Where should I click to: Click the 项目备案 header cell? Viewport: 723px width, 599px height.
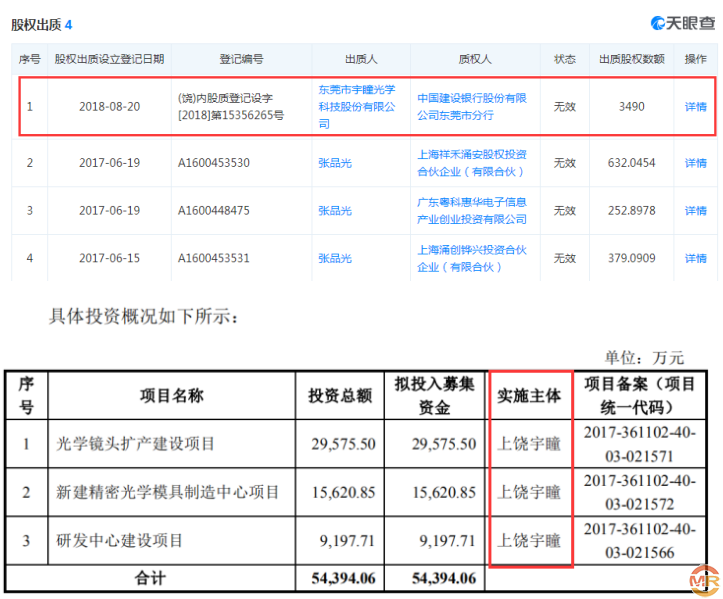point(639,396)
